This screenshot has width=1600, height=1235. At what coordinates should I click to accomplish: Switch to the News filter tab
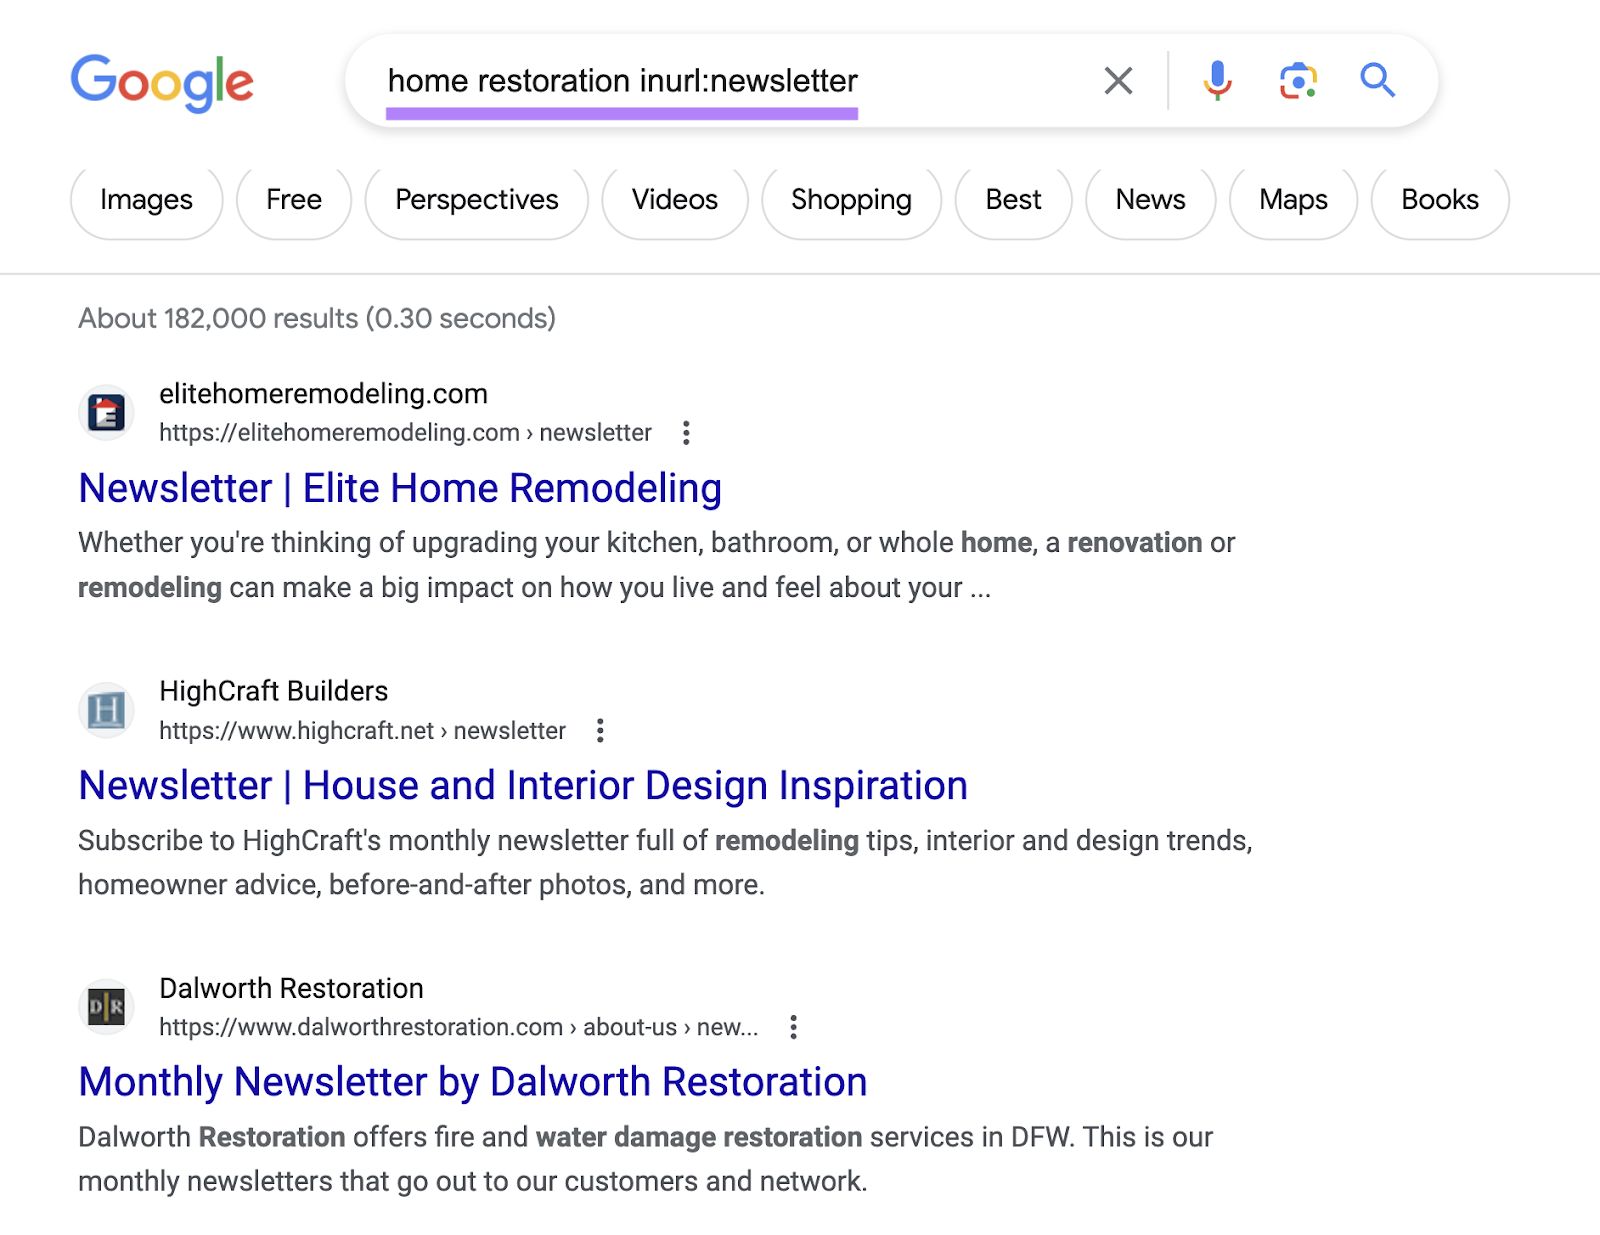coord(1149,200)
